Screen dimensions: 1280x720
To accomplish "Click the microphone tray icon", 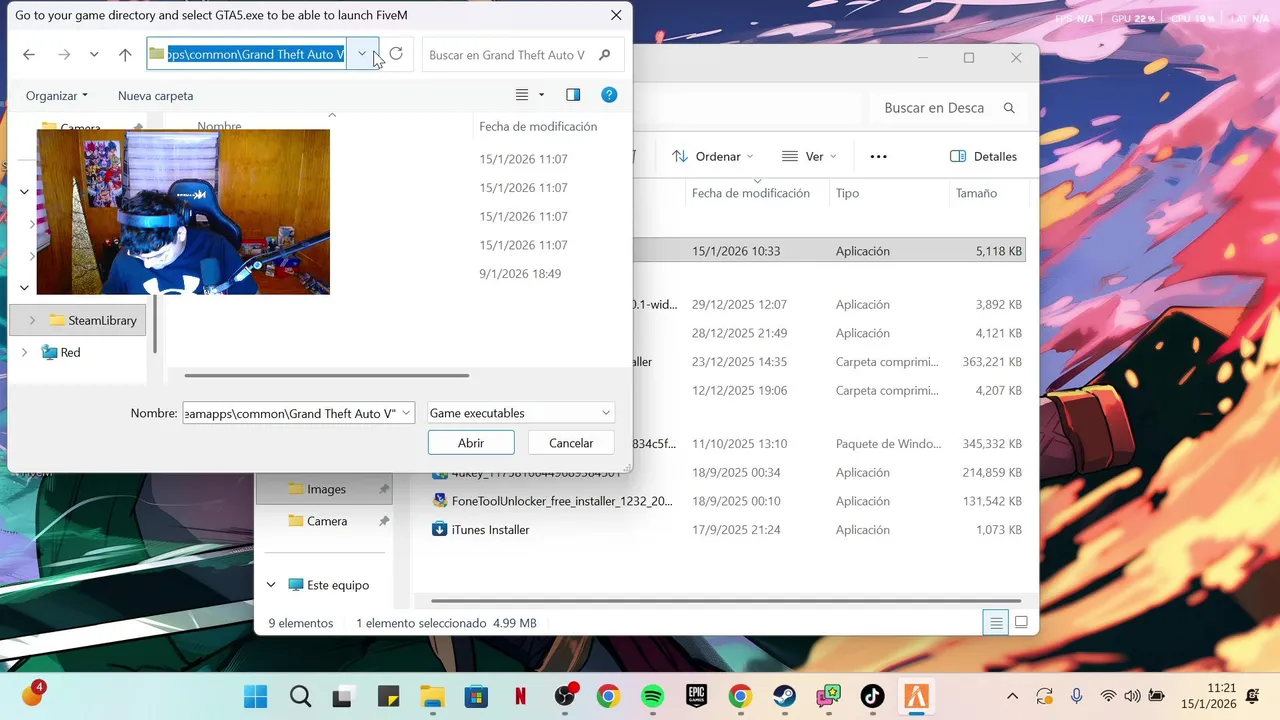I will (1076, 696).
